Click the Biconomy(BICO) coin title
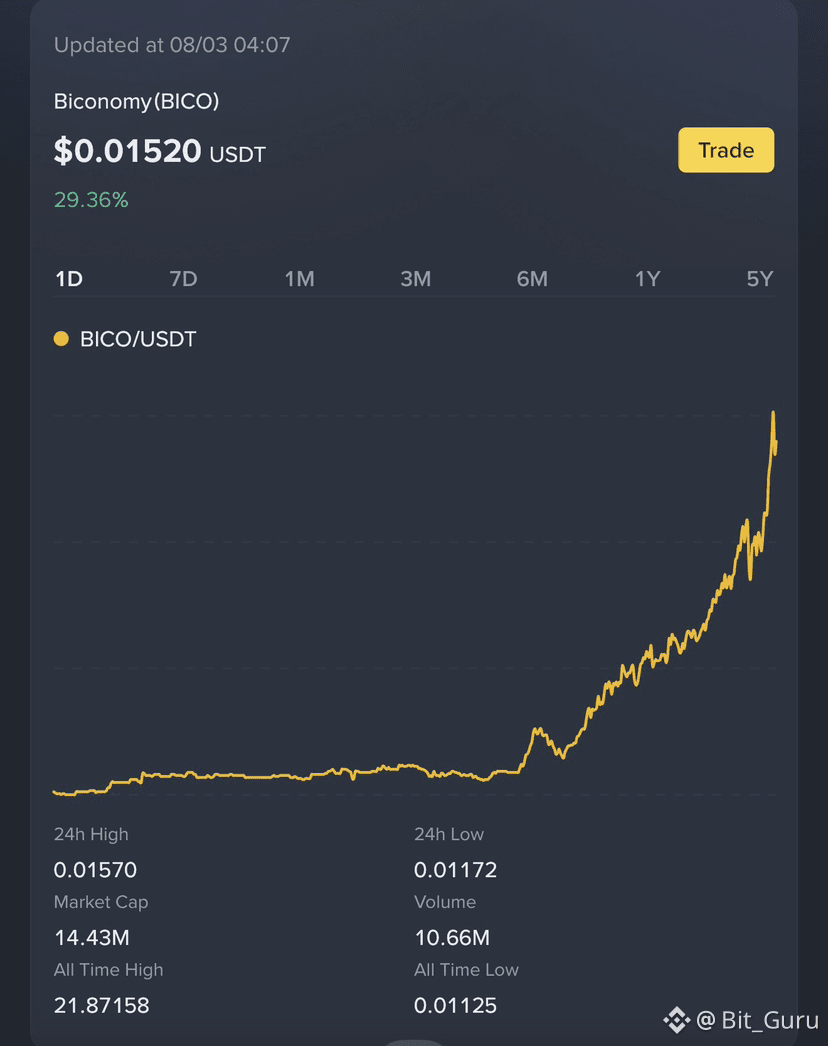 click(x=136, y=101)
